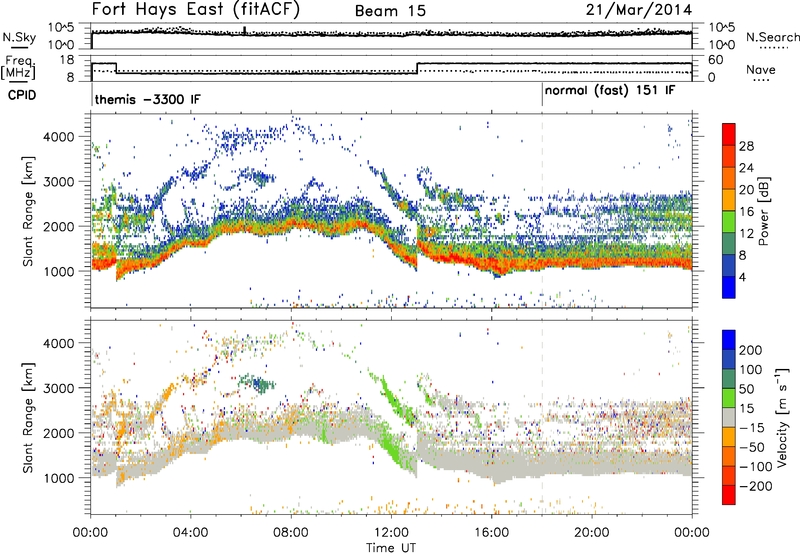Pick the top blue Velocity segment above 200
The width and height of the screenshot is (800, 554).
[x=729, y=340]
